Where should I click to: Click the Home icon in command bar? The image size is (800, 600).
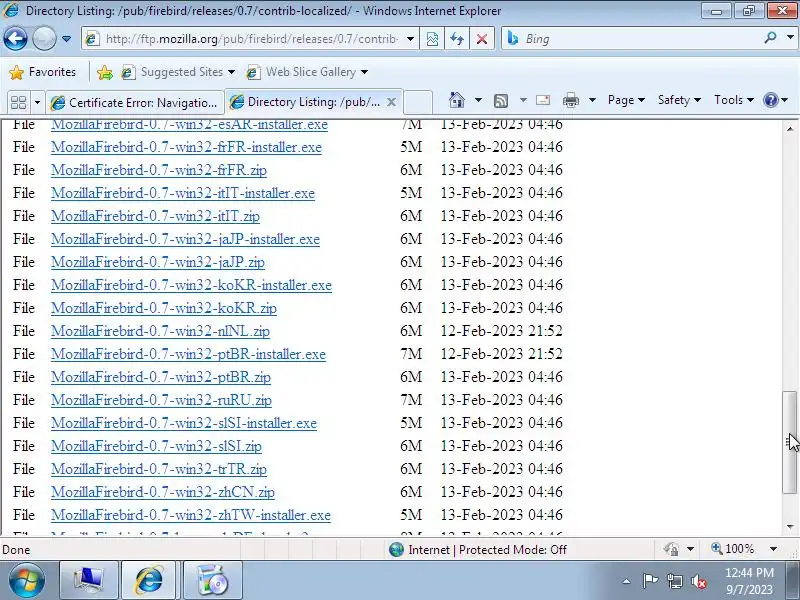click(x=457, y=100)
